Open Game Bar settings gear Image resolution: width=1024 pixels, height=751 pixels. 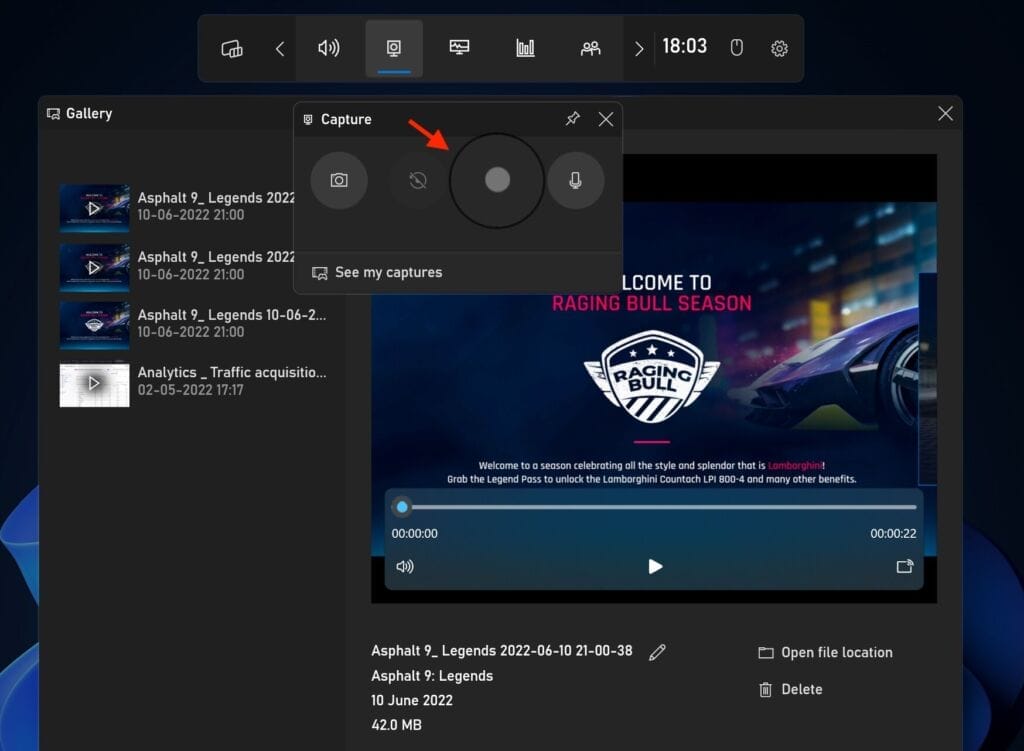(779, 48)
